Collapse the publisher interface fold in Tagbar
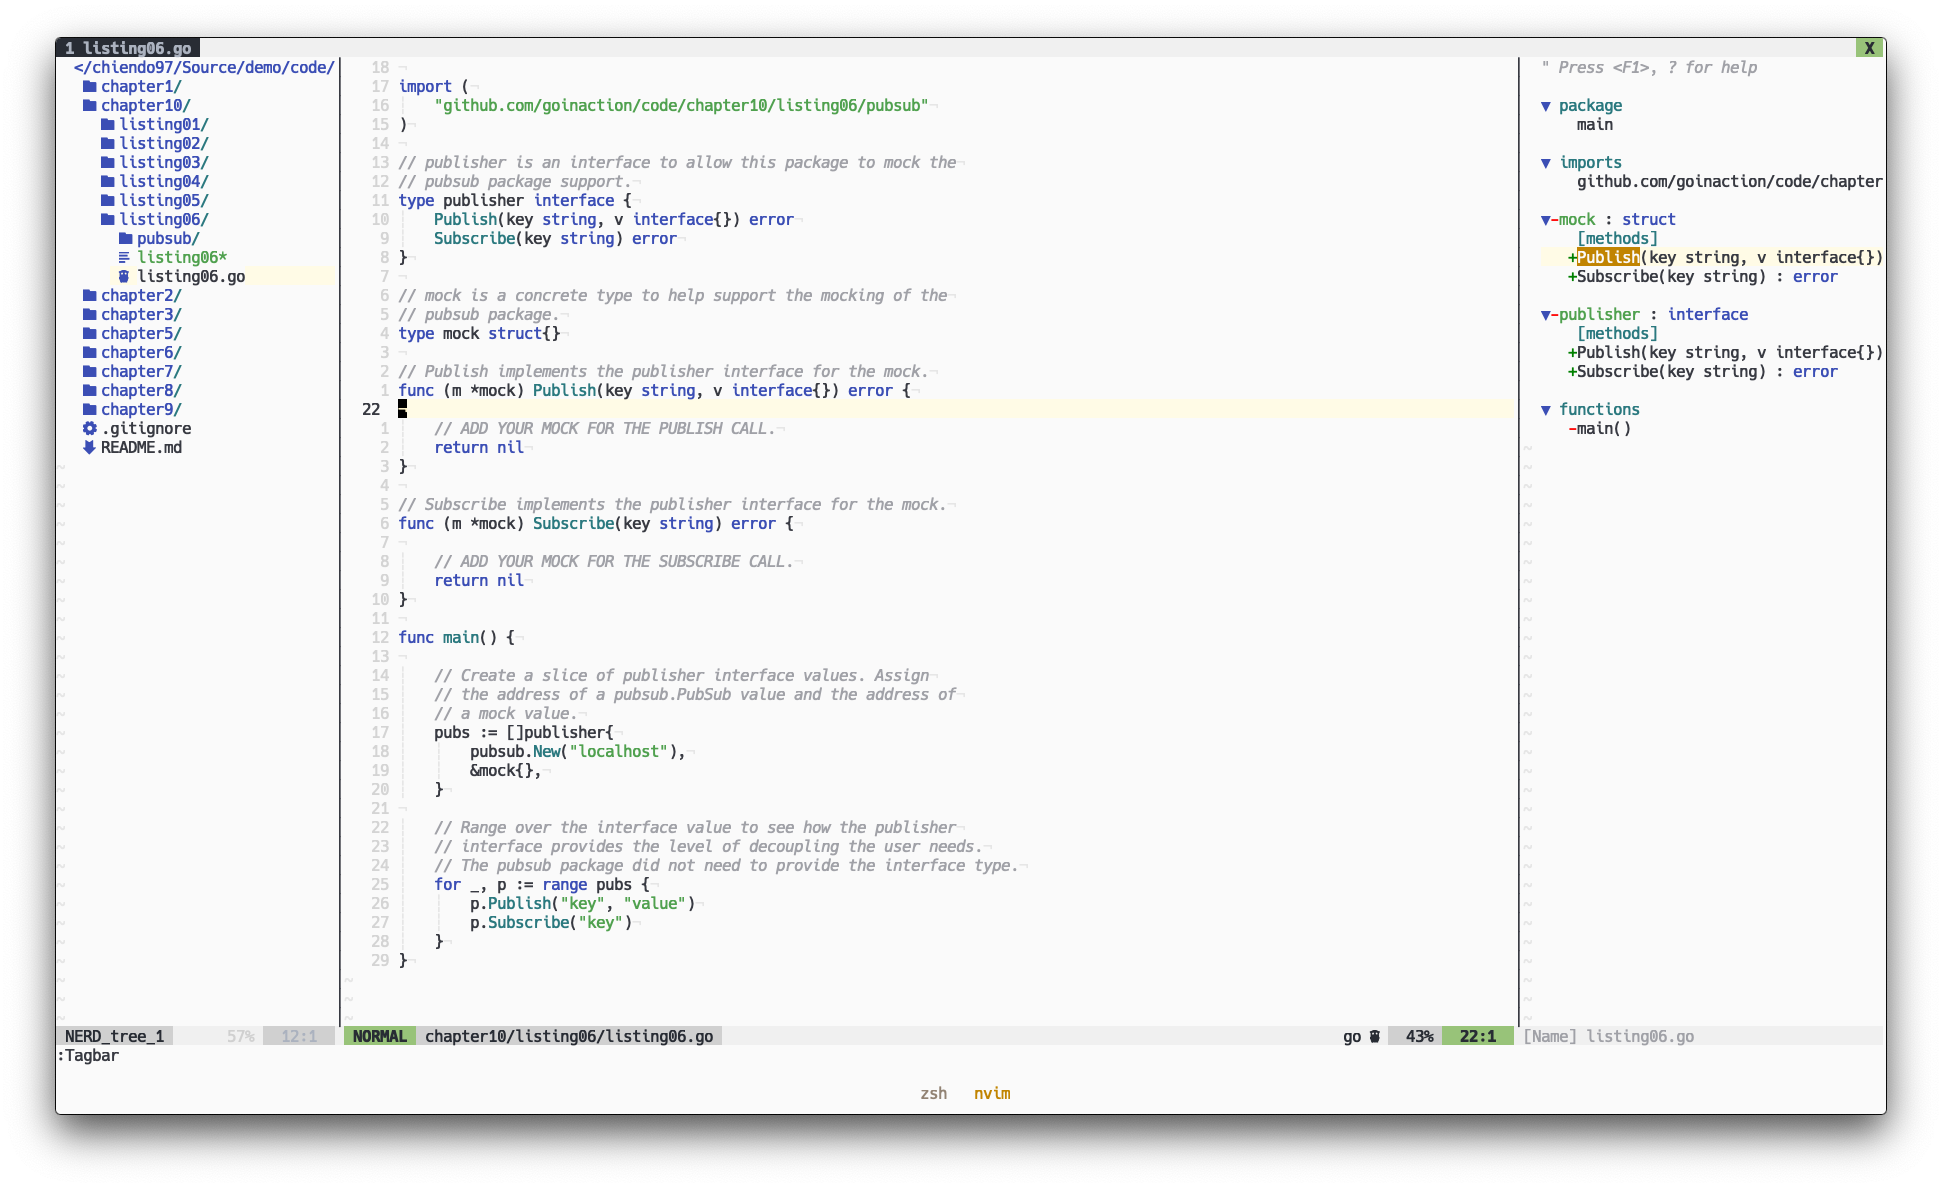 pyautogui.click(x=1546, y=314)
